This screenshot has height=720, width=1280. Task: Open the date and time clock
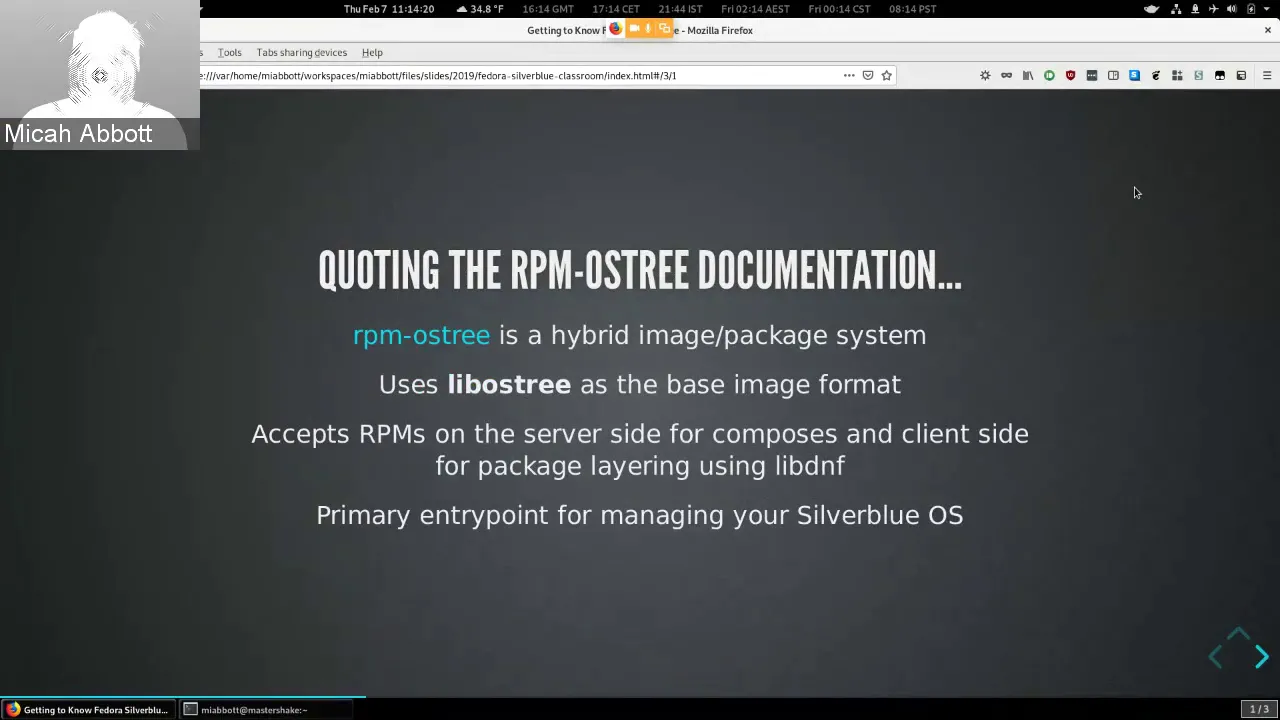[389, 9]
